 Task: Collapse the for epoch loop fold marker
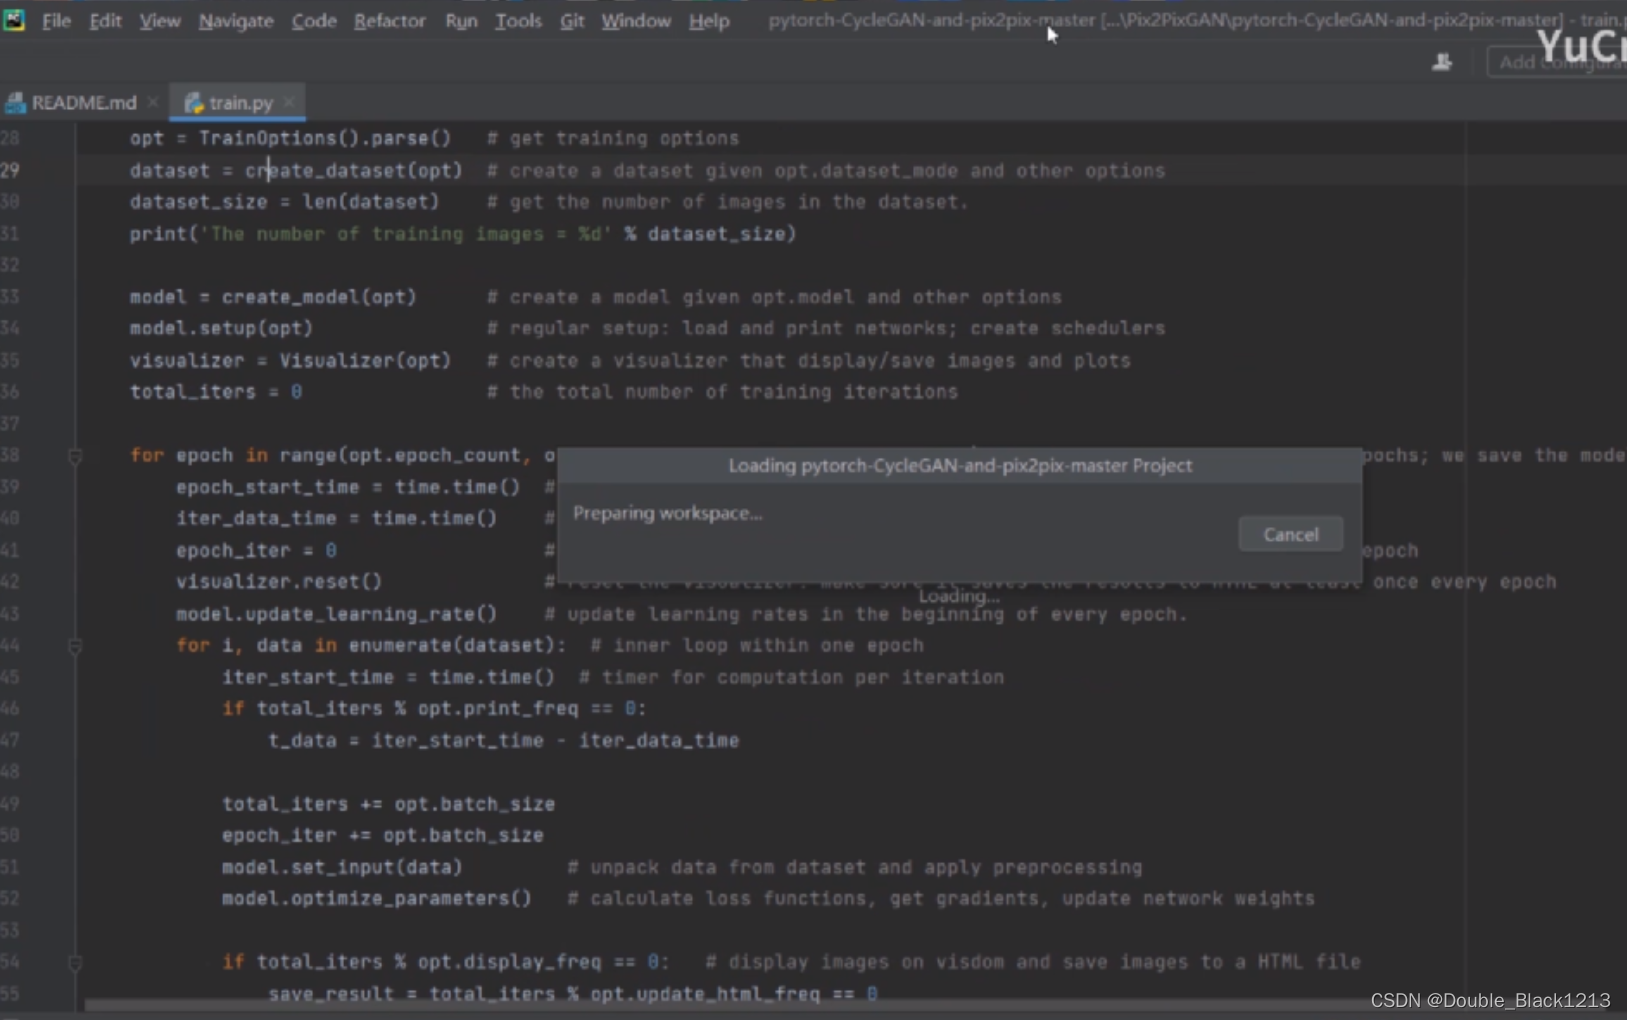pyautogui.click(x=75, y=456)
